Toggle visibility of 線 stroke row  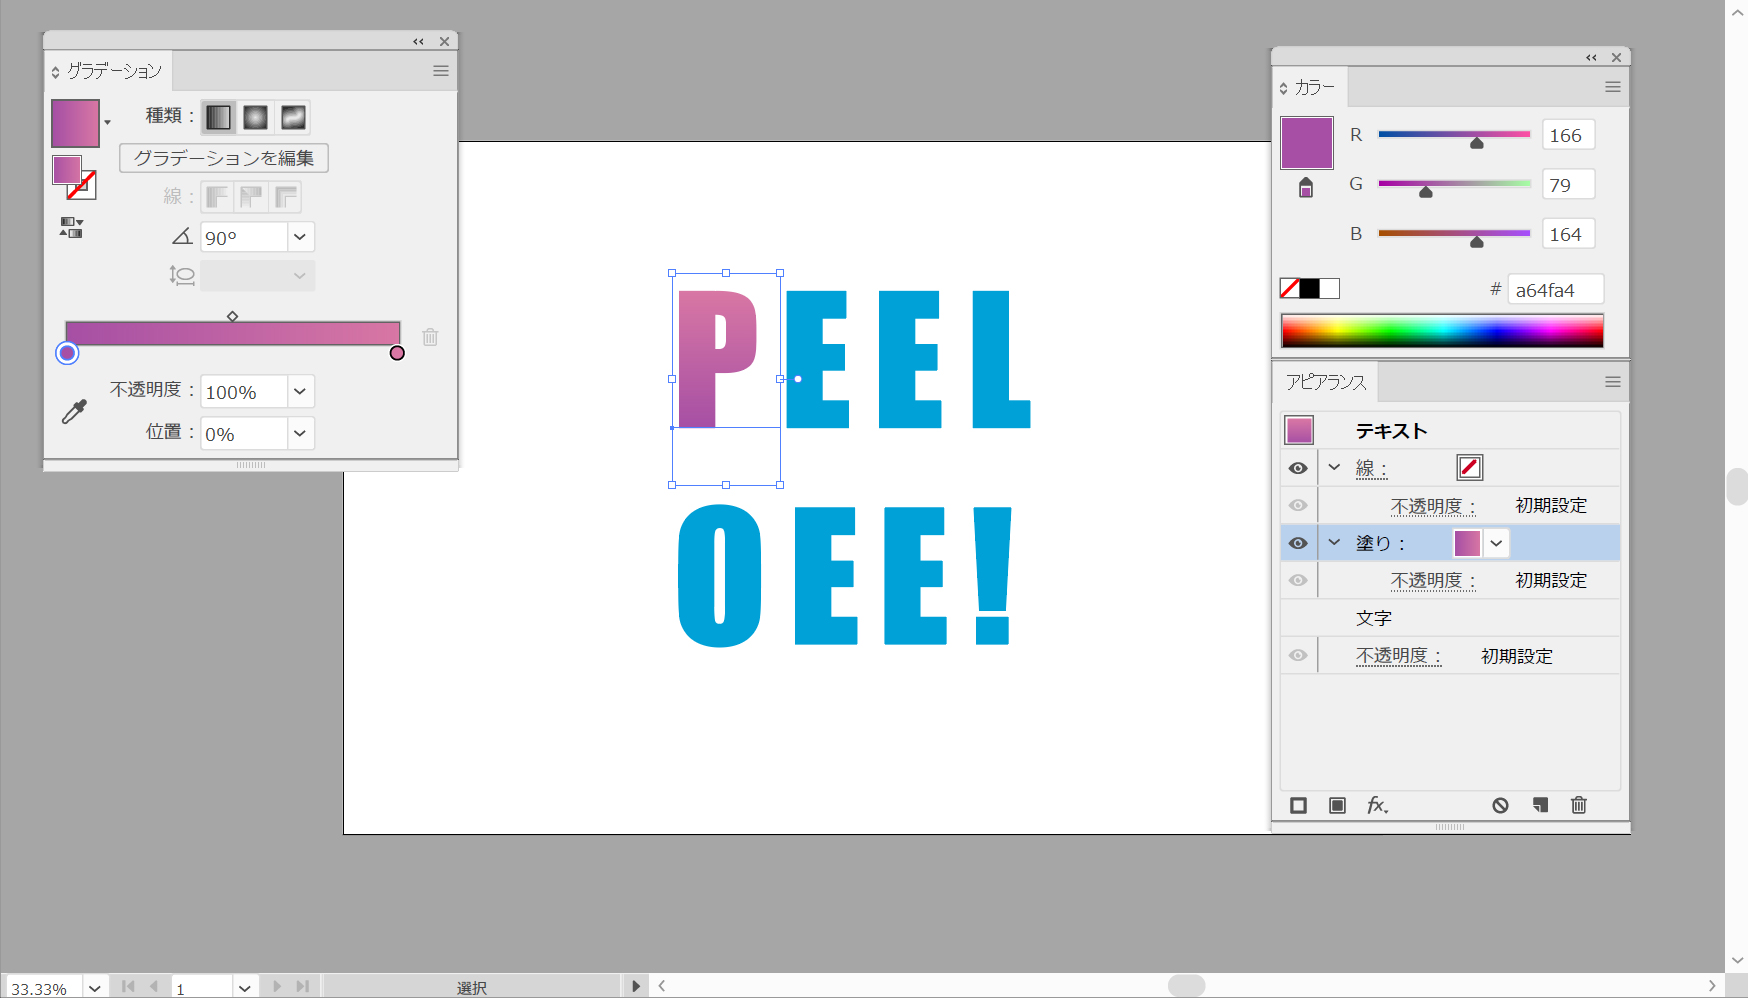[1298, 468]
